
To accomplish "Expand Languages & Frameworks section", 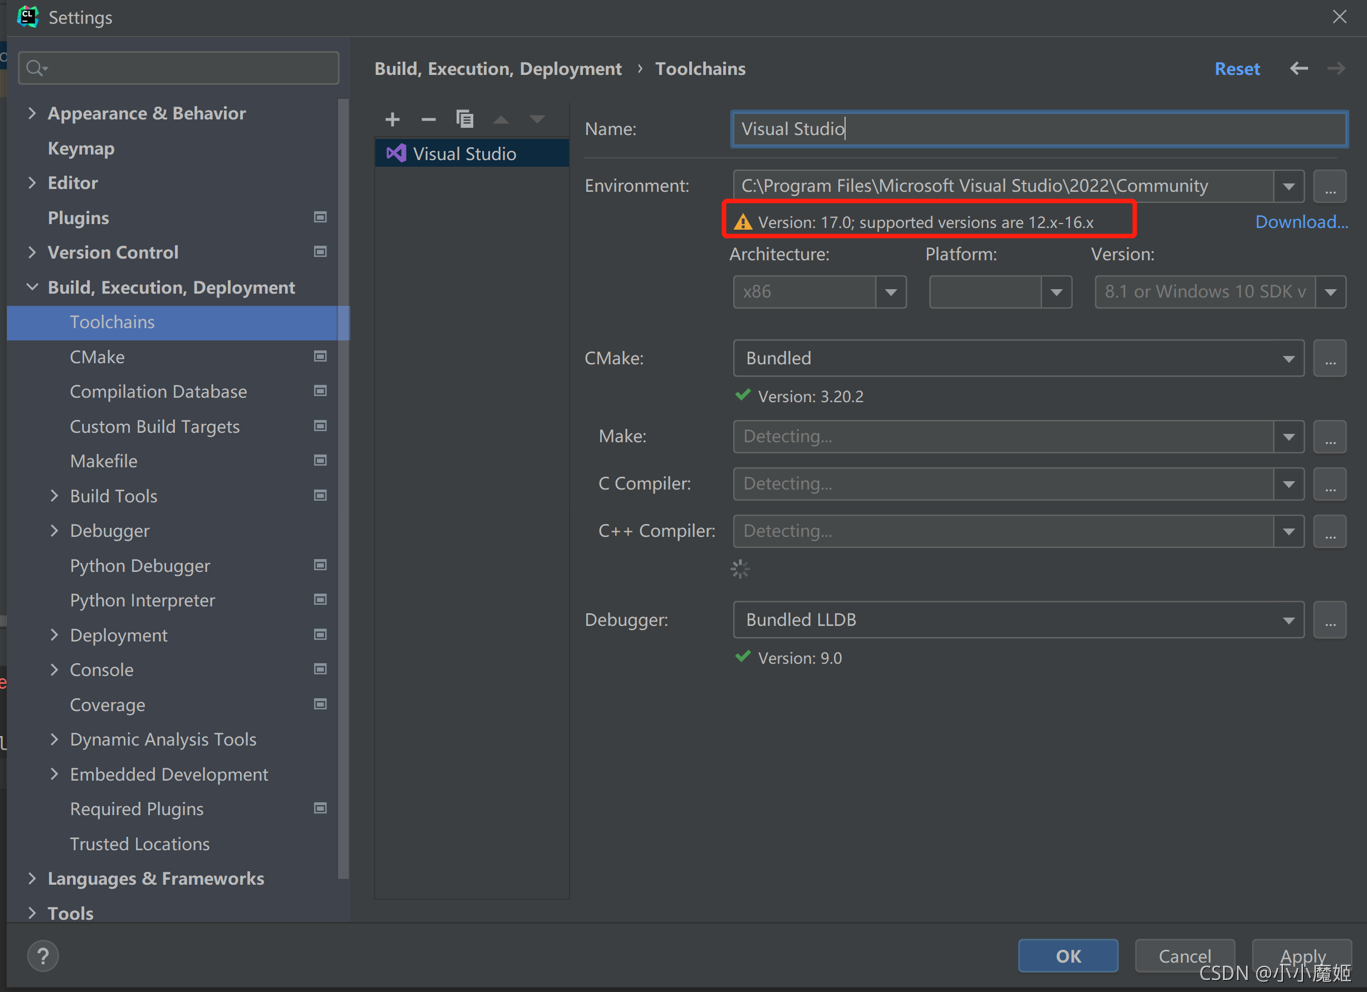I will 32,878.
